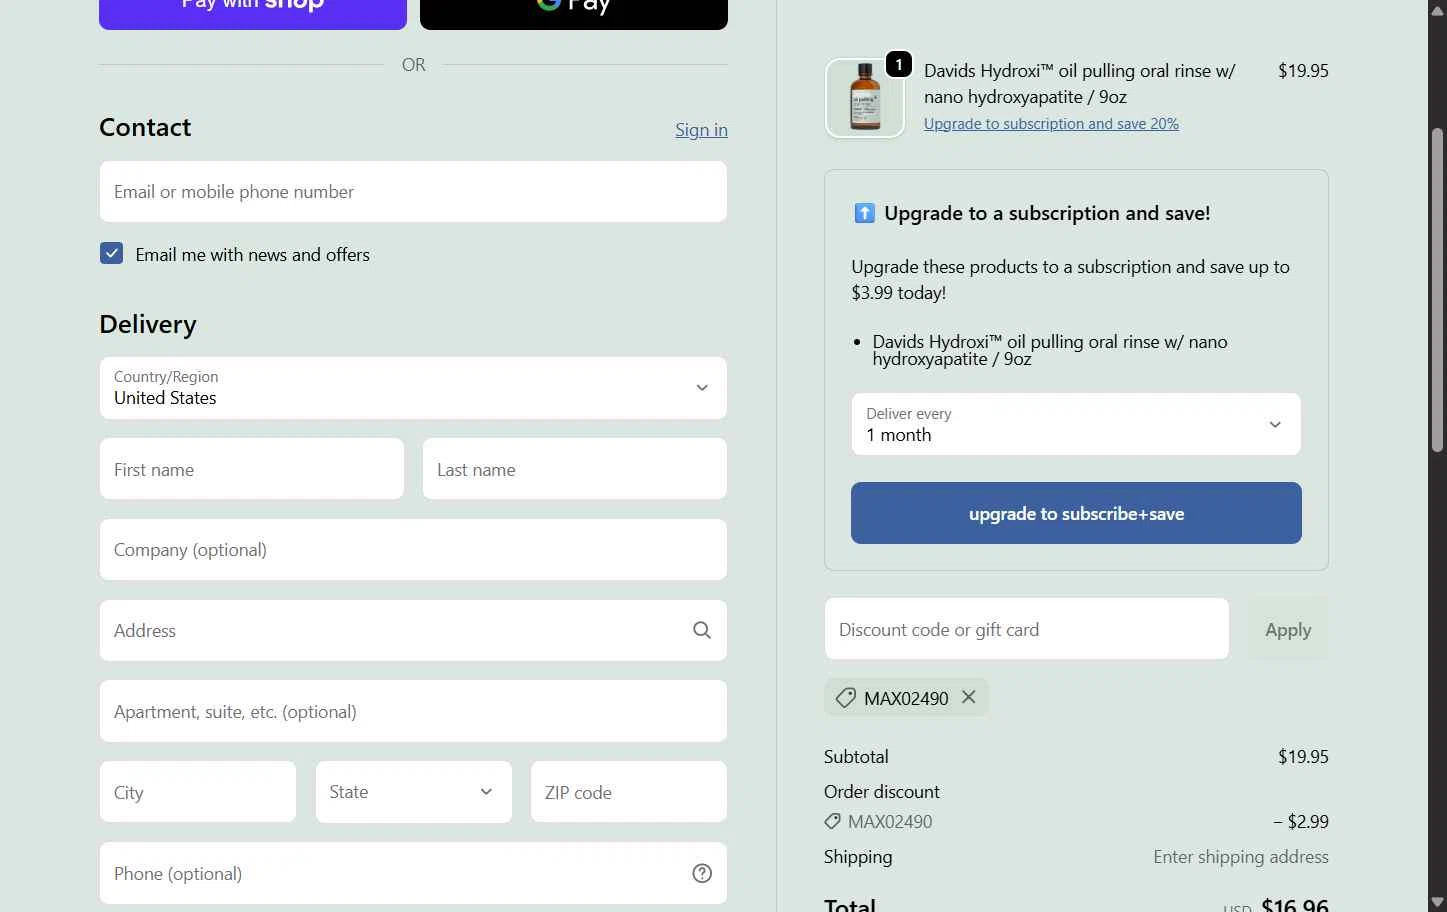This screenshot has height=912, width=1447.
Task: Toggle Email me with news and offers
Action: pos(111,253)
